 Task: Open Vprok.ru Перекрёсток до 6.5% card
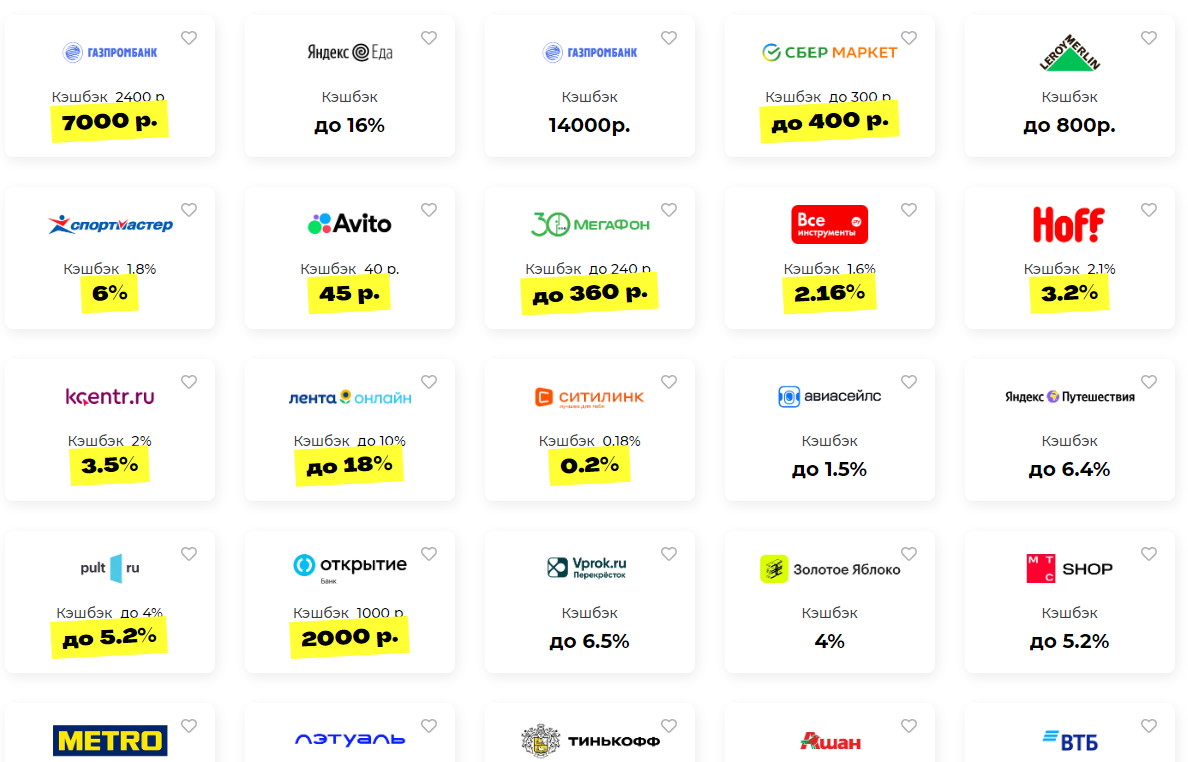tap(589, 602)
